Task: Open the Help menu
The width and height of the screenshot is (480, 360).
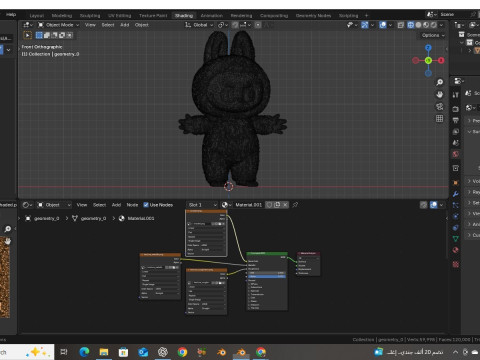Action: pyautogui.click(x=11, y=14)
